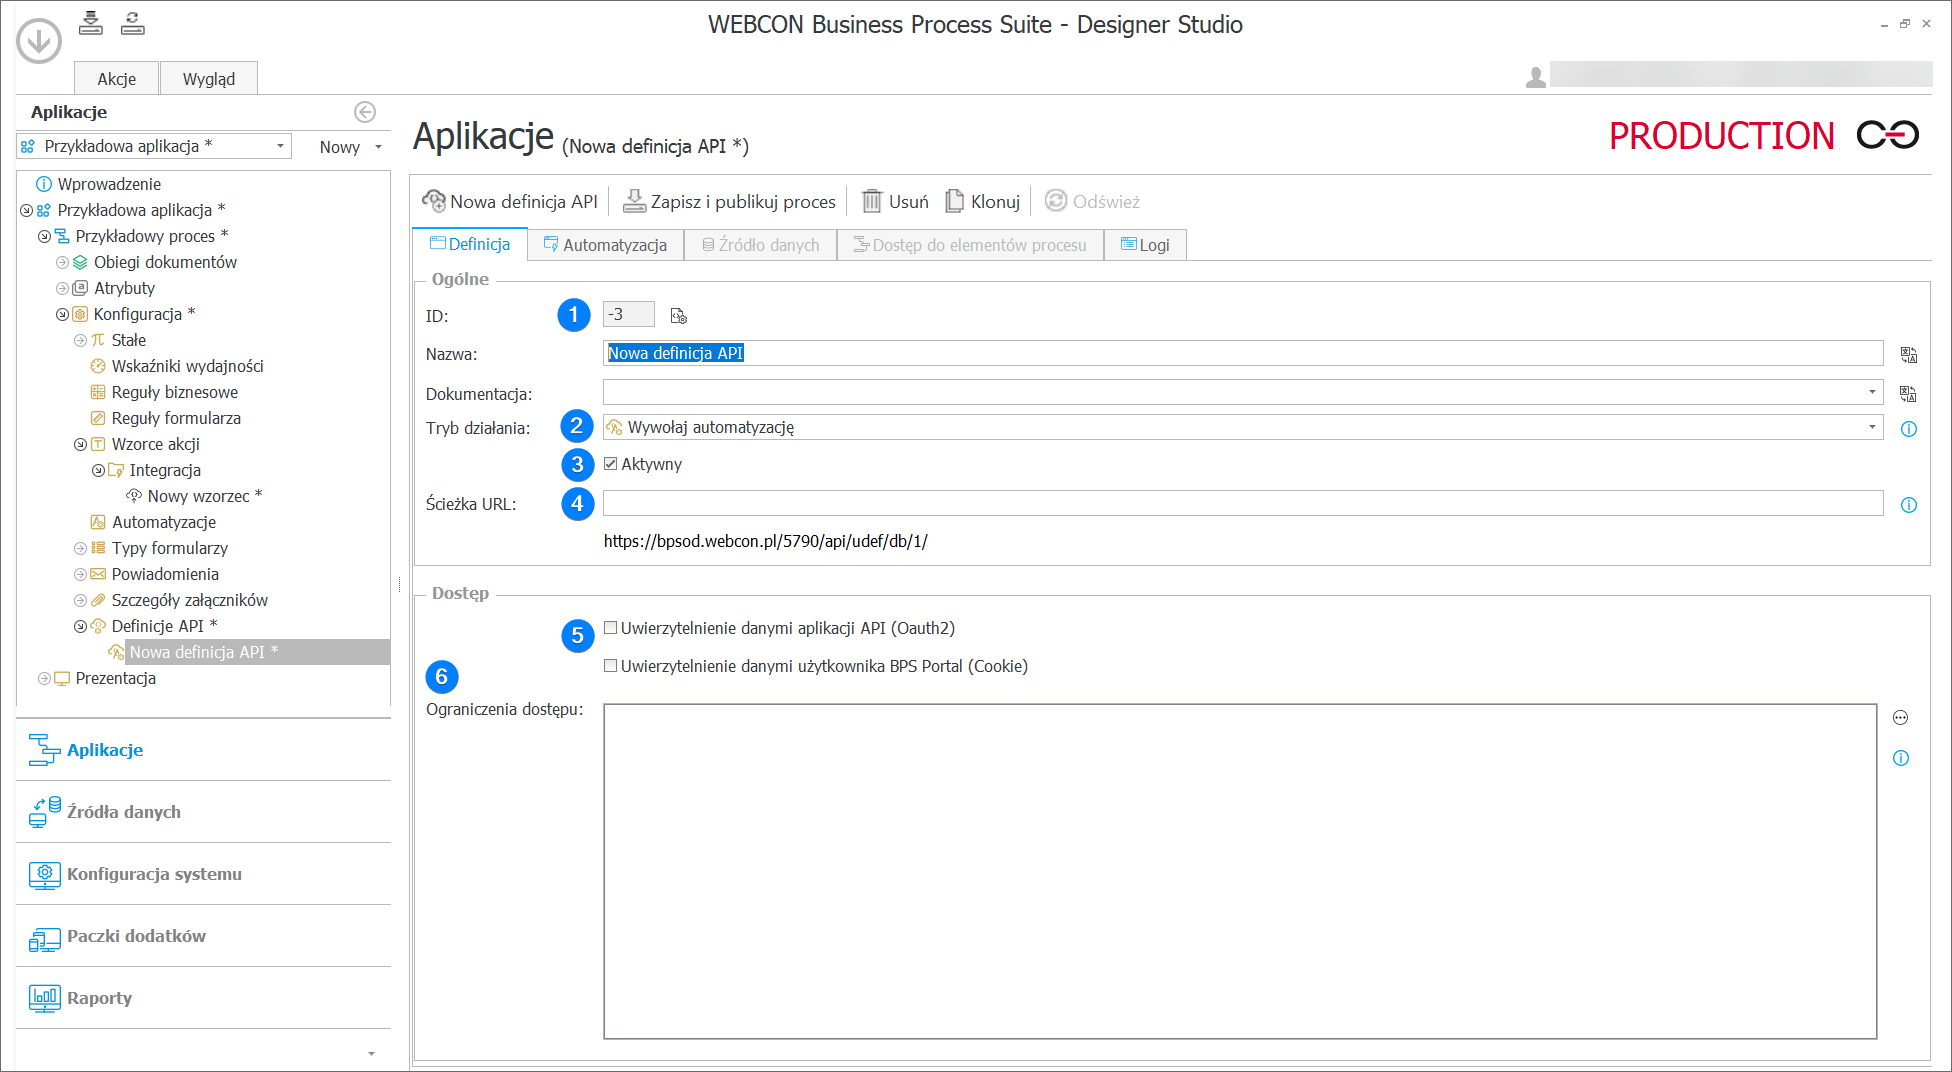Click the Usuń trash icon

[871, 200]
